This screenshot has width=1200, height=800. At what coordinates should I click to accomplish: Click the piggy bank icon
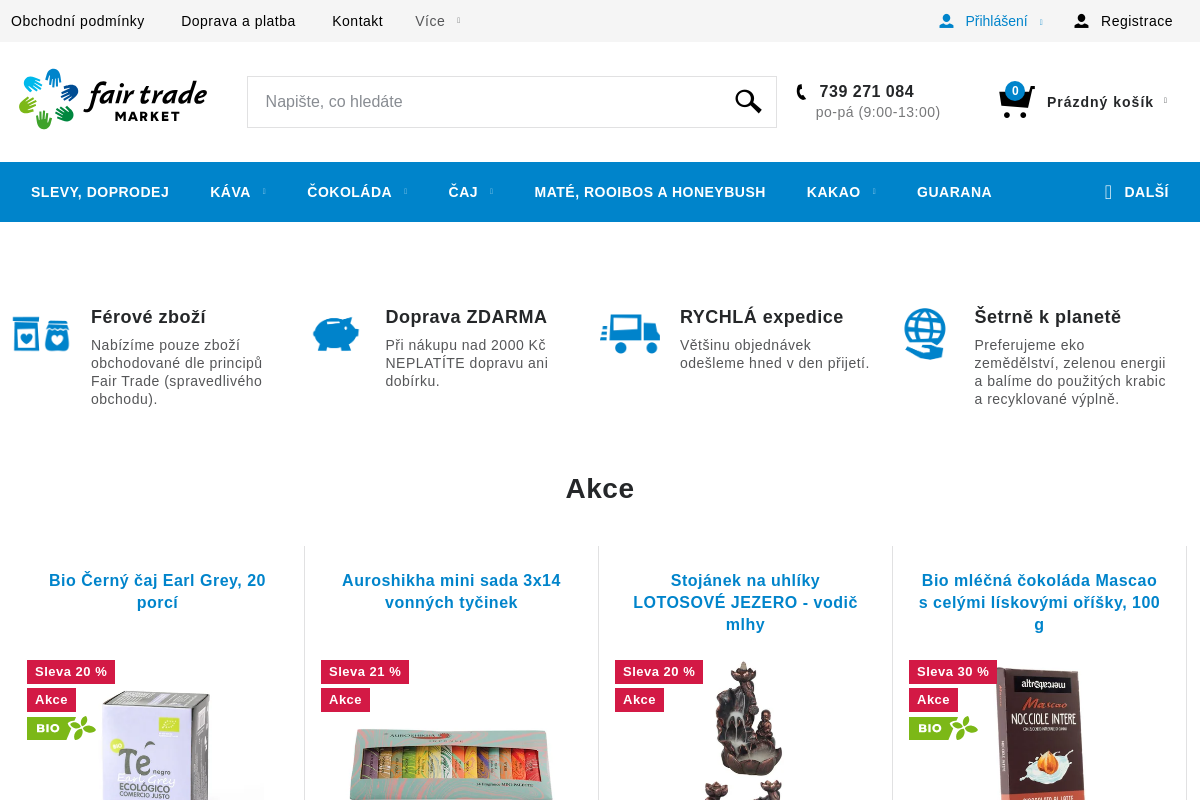tap(335, 334)
